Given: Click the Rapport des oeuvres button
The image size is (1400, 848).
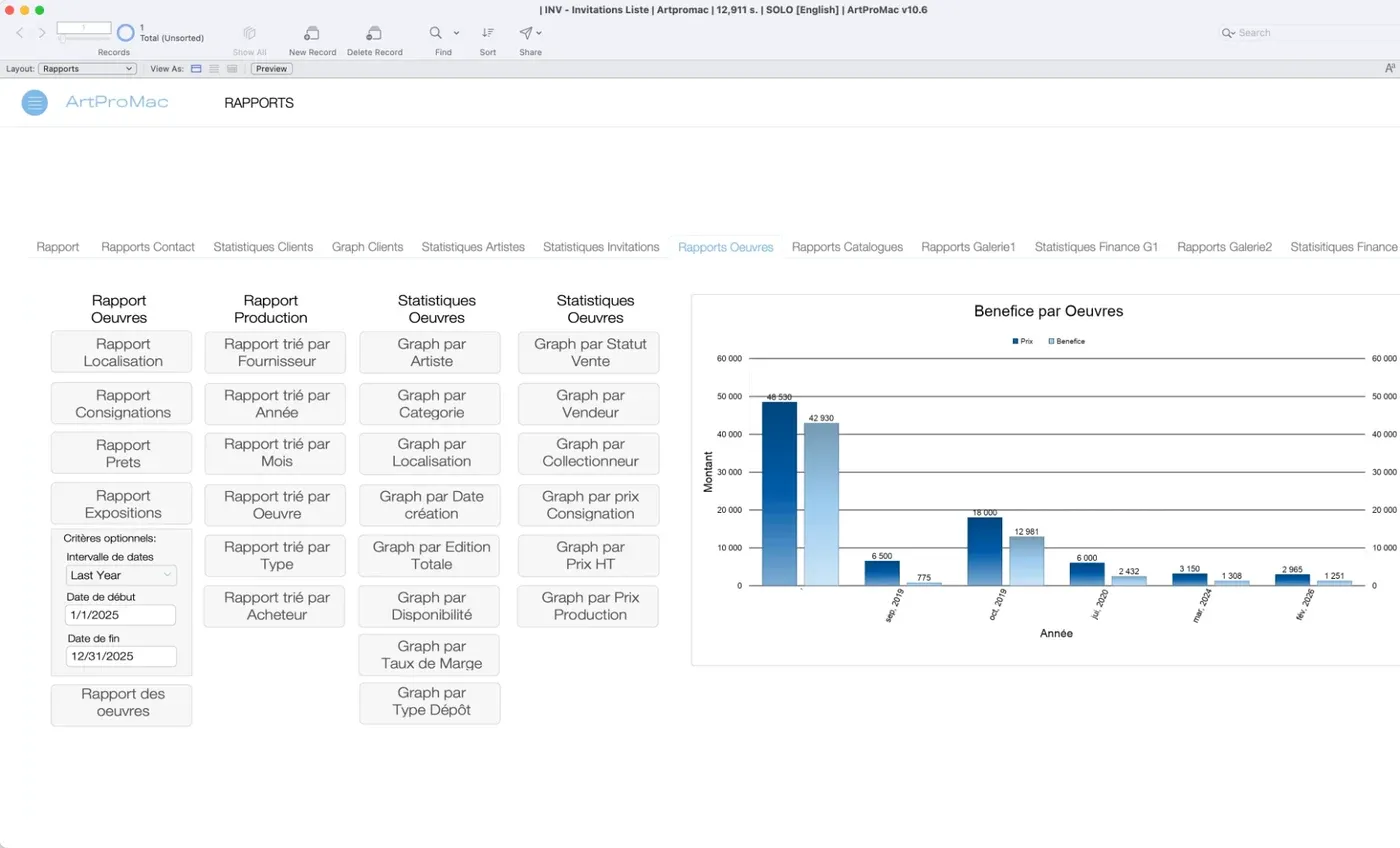Looking at the screenshot, I should coord(121,704).
